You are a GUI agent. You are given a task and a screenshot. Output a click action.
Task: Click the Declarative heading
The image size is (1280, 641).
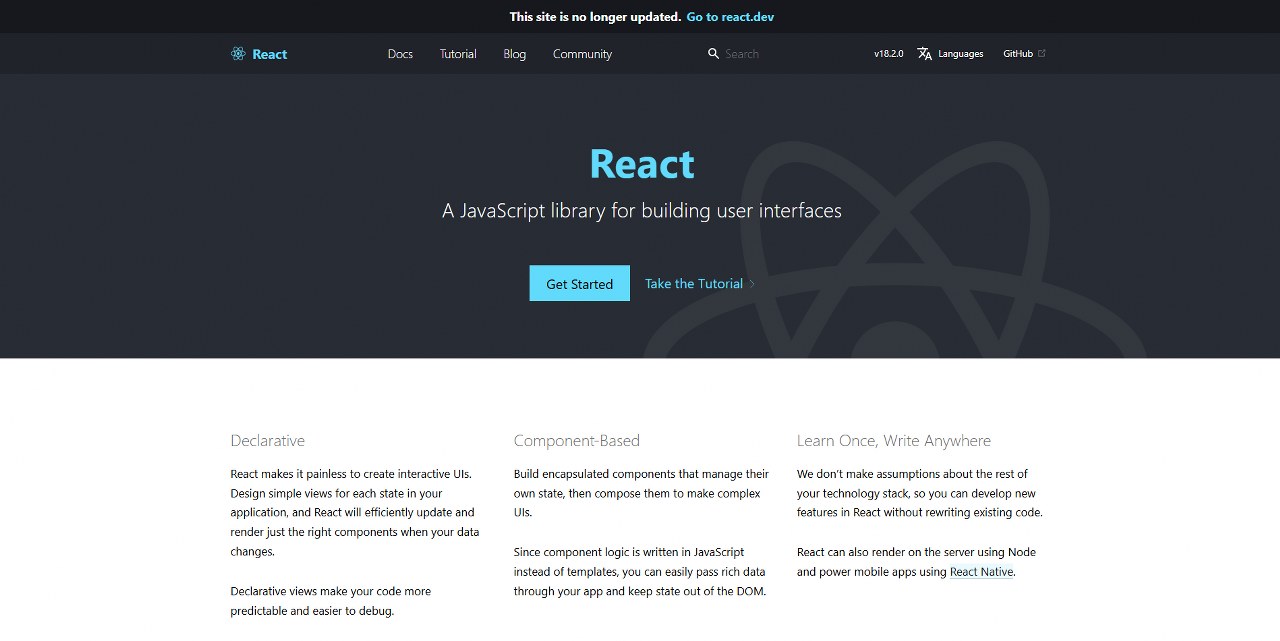point(268,441)
